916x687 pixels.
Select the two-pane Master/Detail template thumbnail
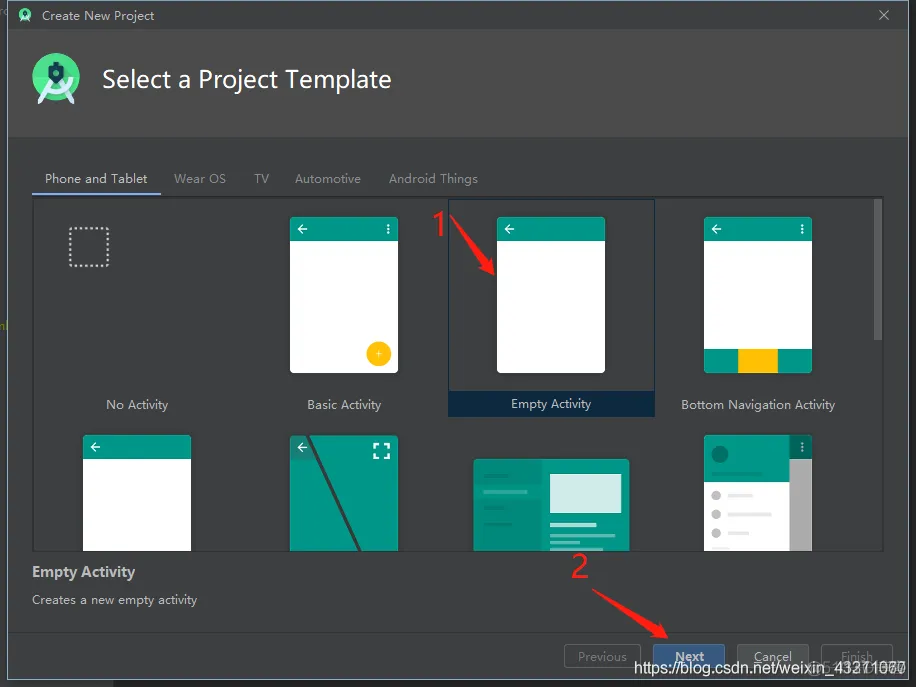click(x=551, y=505)
